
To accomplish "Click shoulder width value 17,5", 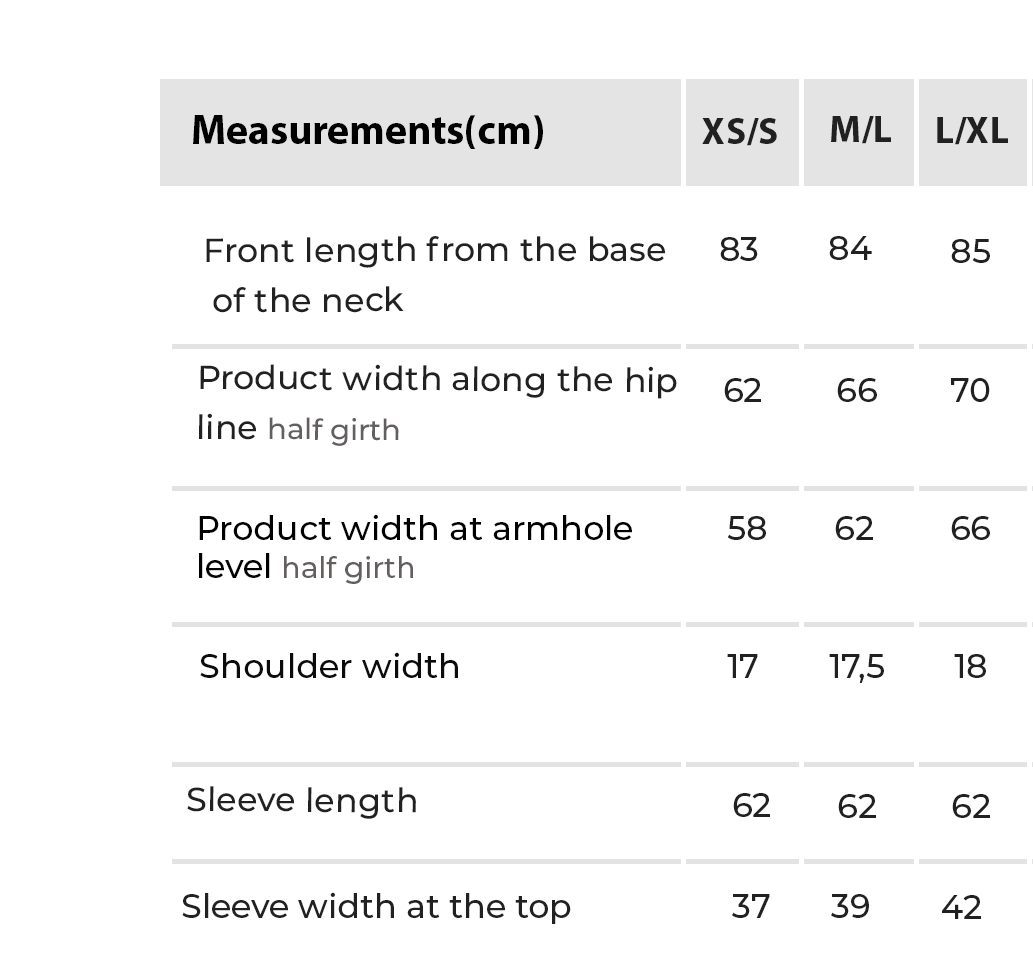I will (857, 667).
